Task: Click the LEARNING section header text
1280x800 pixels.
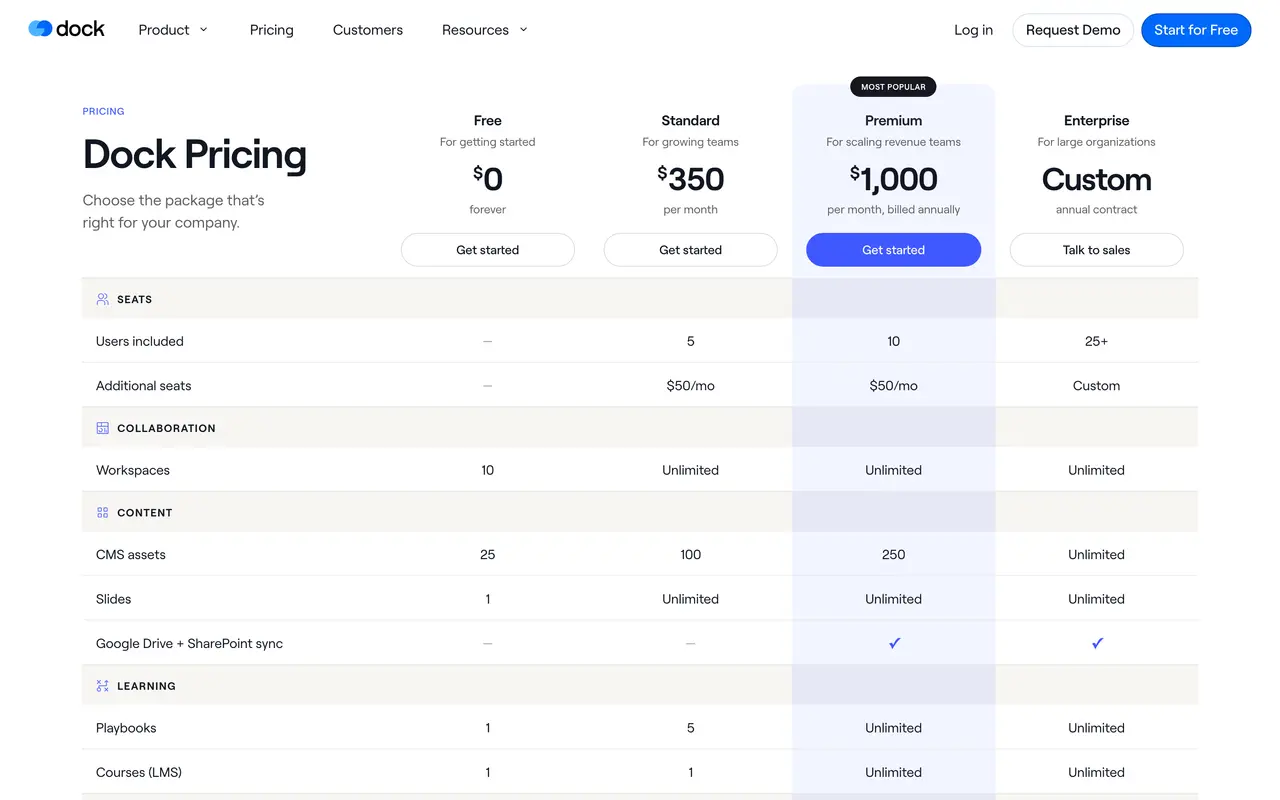Action: [147, 686]
